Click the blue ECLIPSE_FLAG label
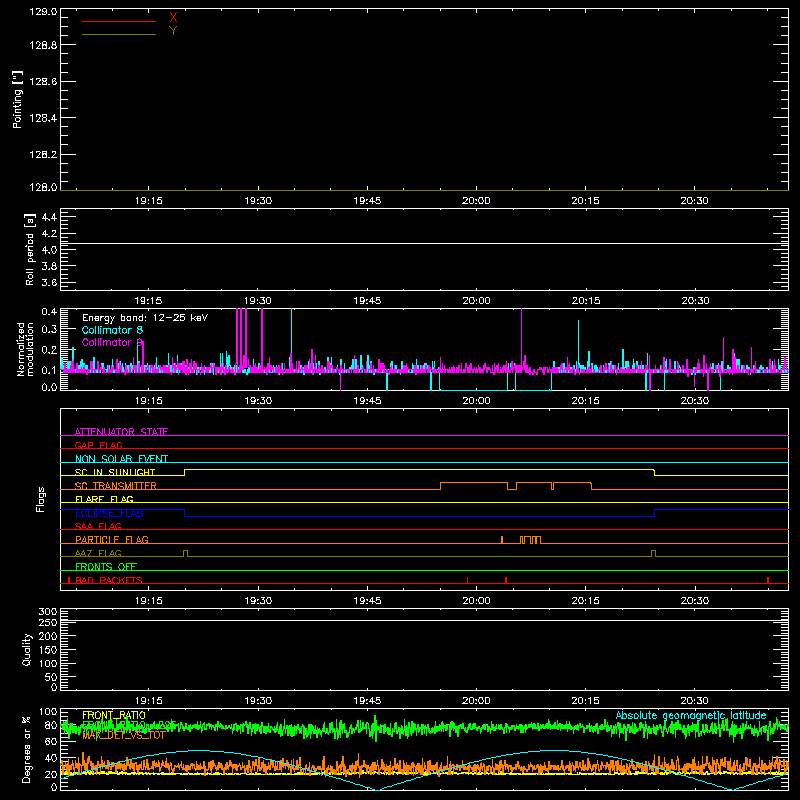 point(109,513)
